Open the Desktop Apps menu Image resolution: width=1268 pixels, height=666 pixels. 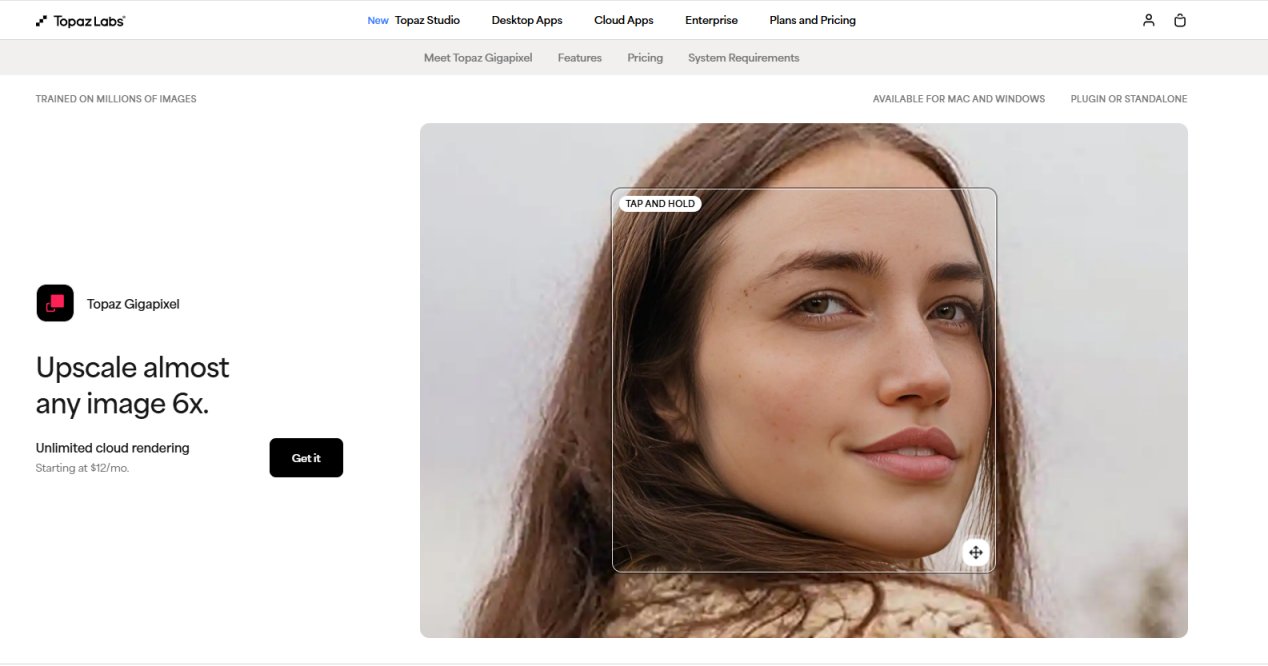tap(527, 20)
